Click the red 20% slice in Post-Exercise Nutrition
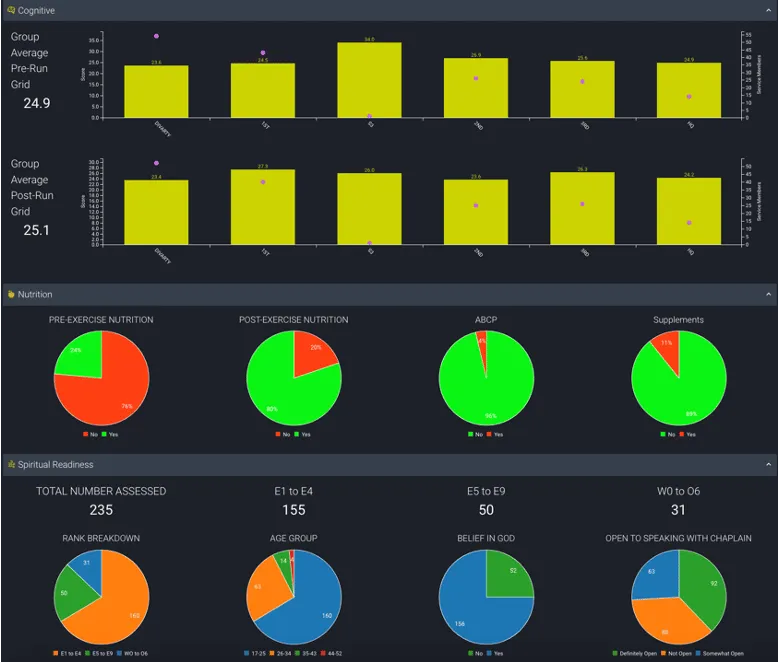Viewport: 778px width, 662px height. point(312,352)
